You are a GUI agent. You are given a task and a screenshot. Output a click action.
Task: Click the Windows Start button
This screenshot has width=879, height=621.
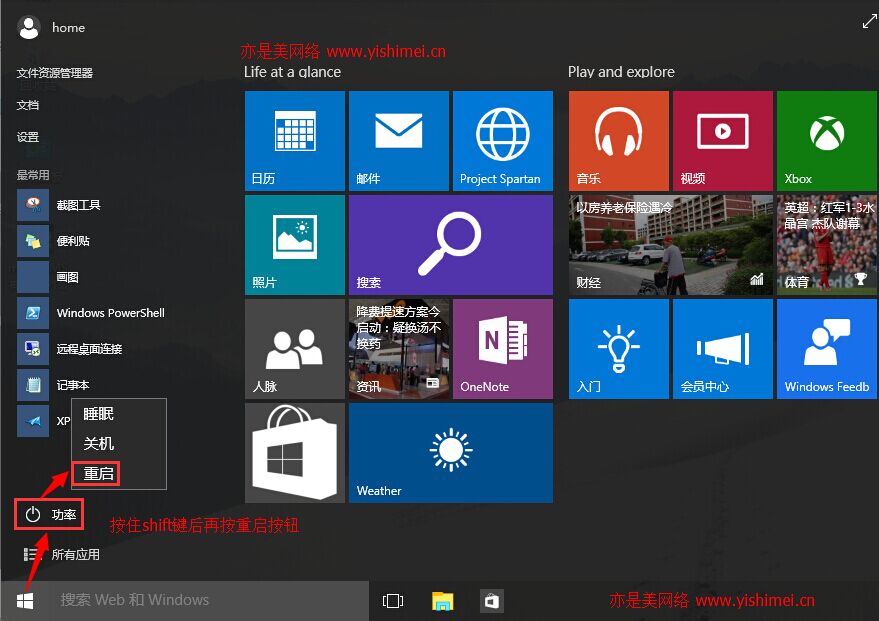(25, 601)
